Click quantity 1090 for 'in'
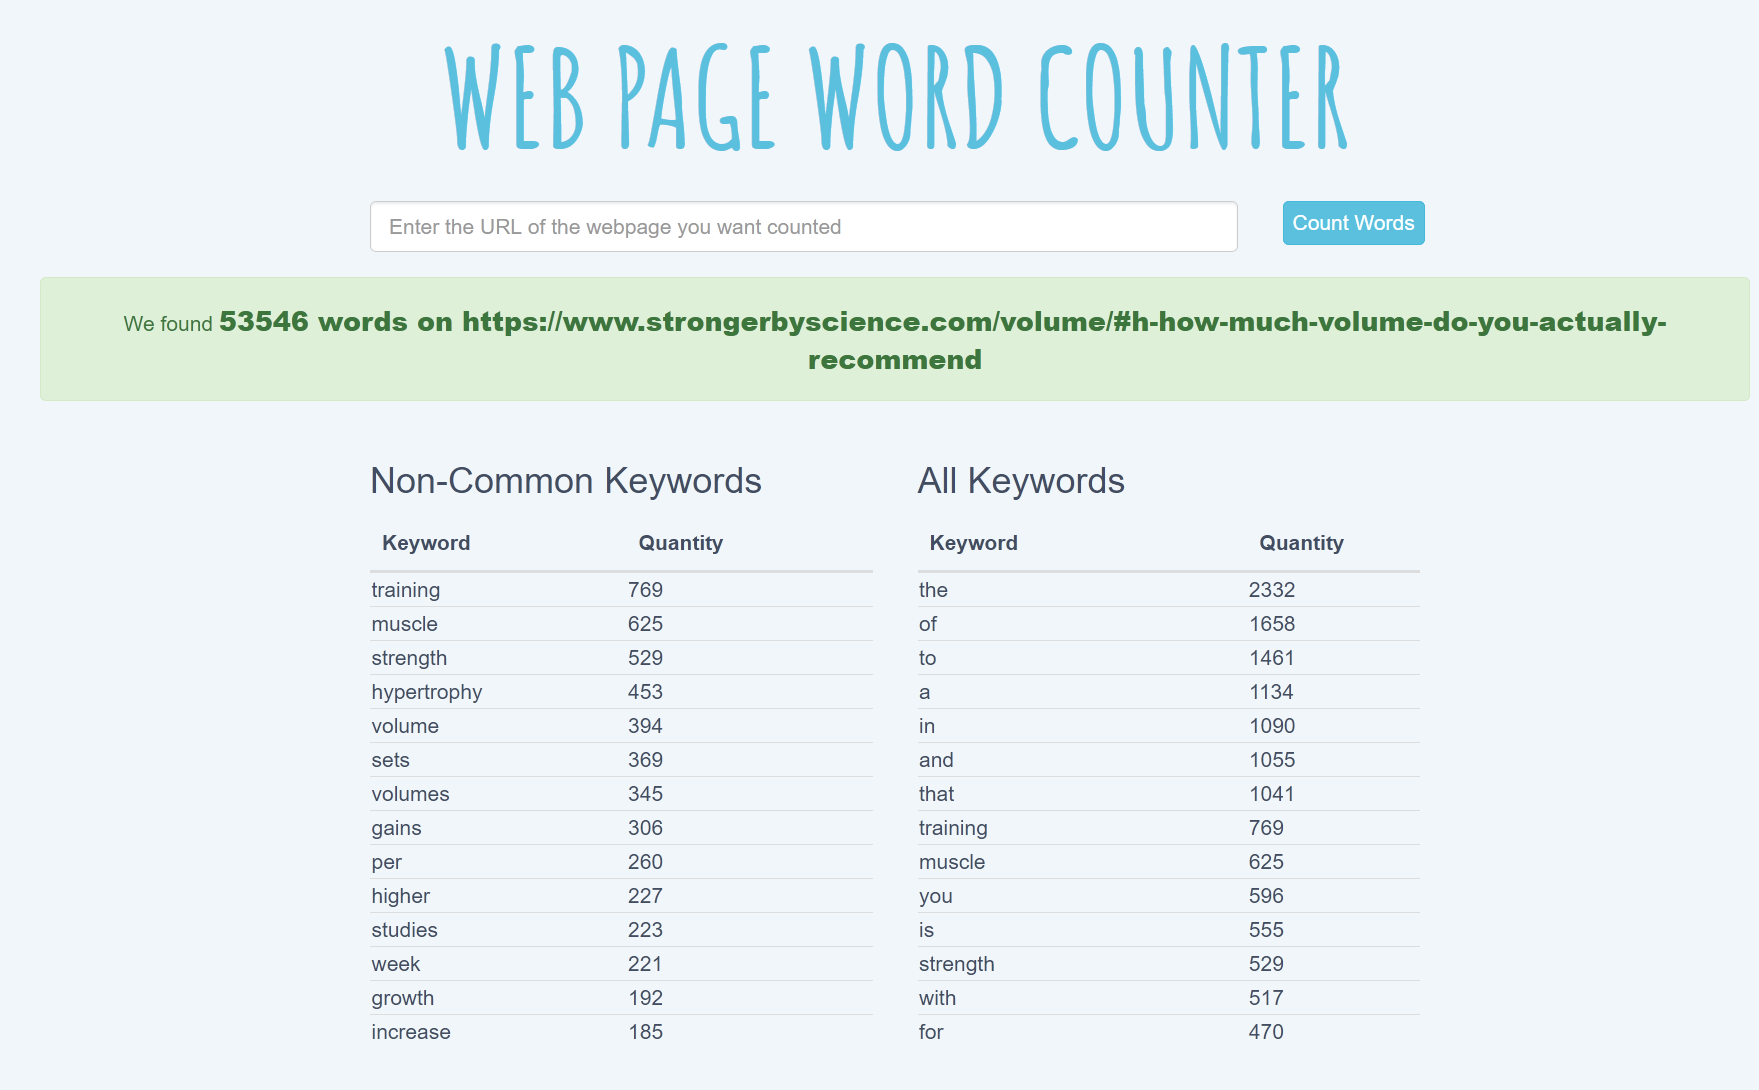 tap(1271, 726)
